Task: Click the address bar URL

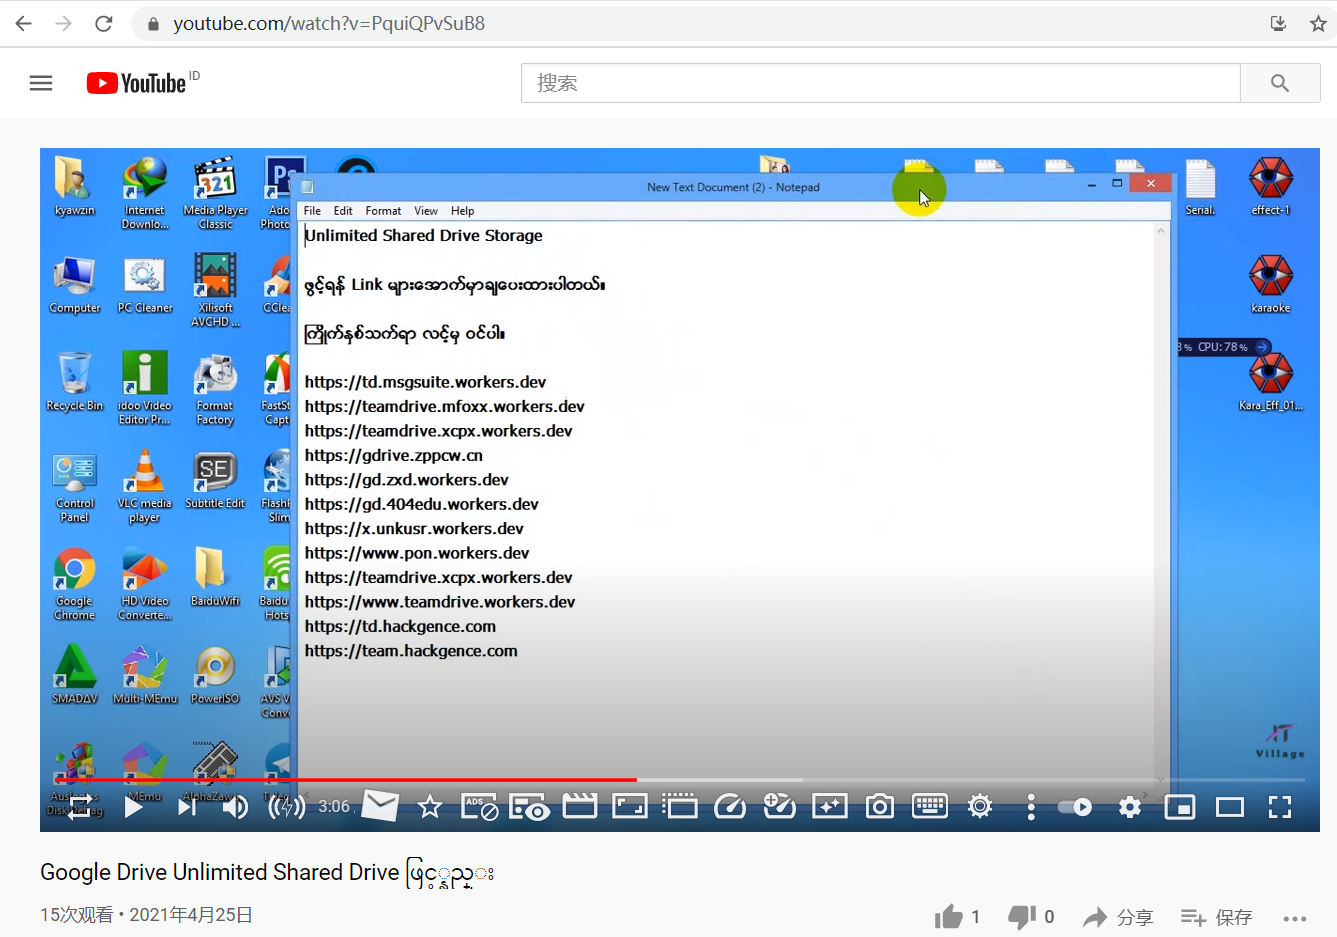Action: [329, 23]
